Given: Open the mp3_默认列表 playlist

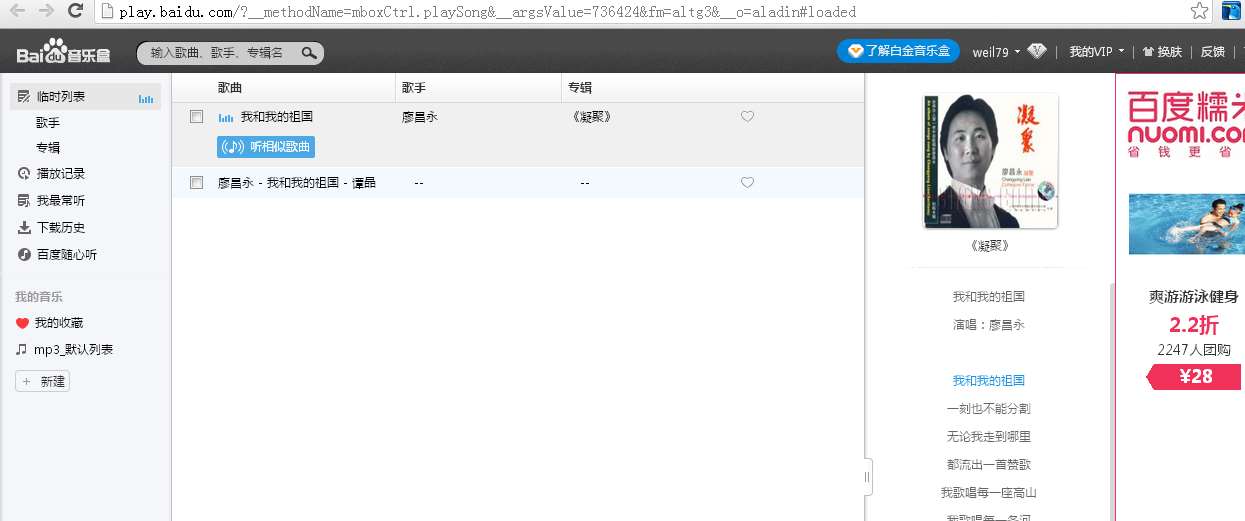Looking at the screenshot, I should pyautogui.click(x=74, y=350).
